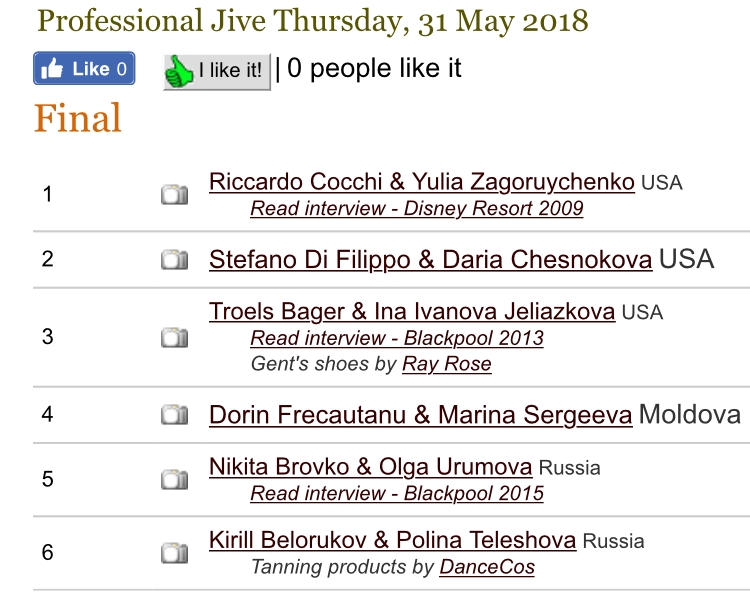Click the Professional Jive page heading
750x597 pixels.
pos(313,21)
